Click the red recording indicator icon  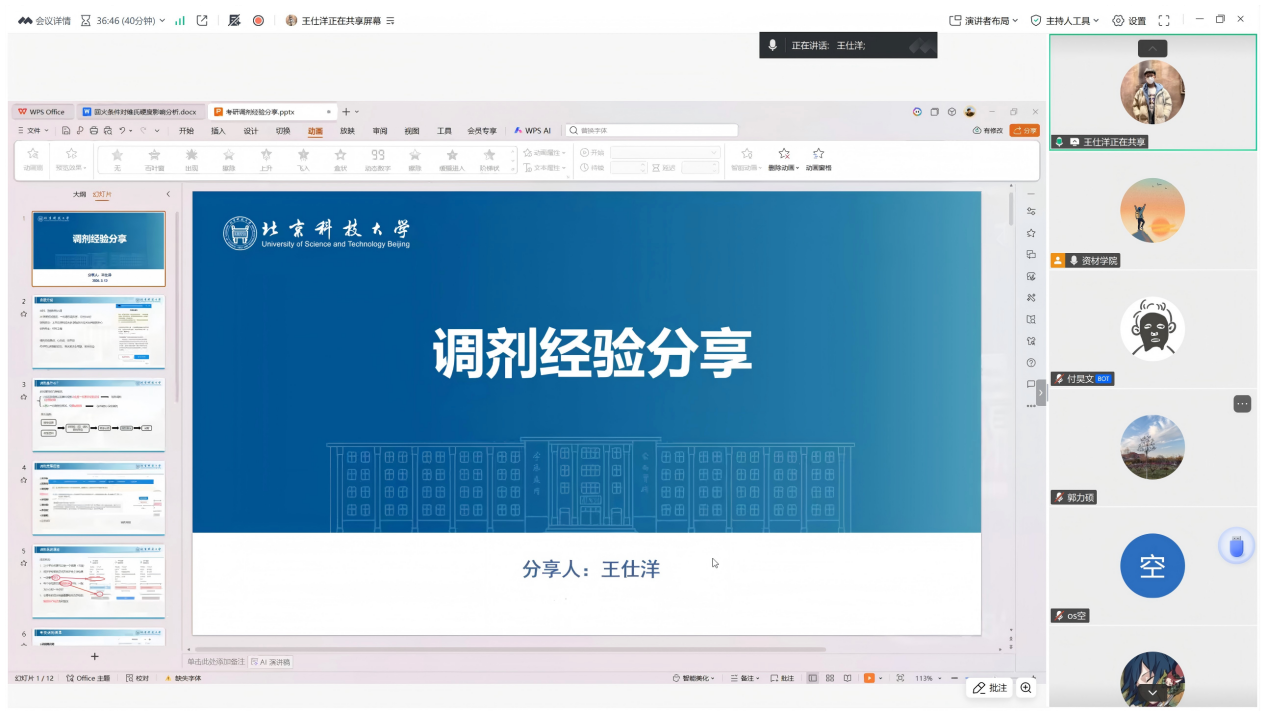click(258, 20)
